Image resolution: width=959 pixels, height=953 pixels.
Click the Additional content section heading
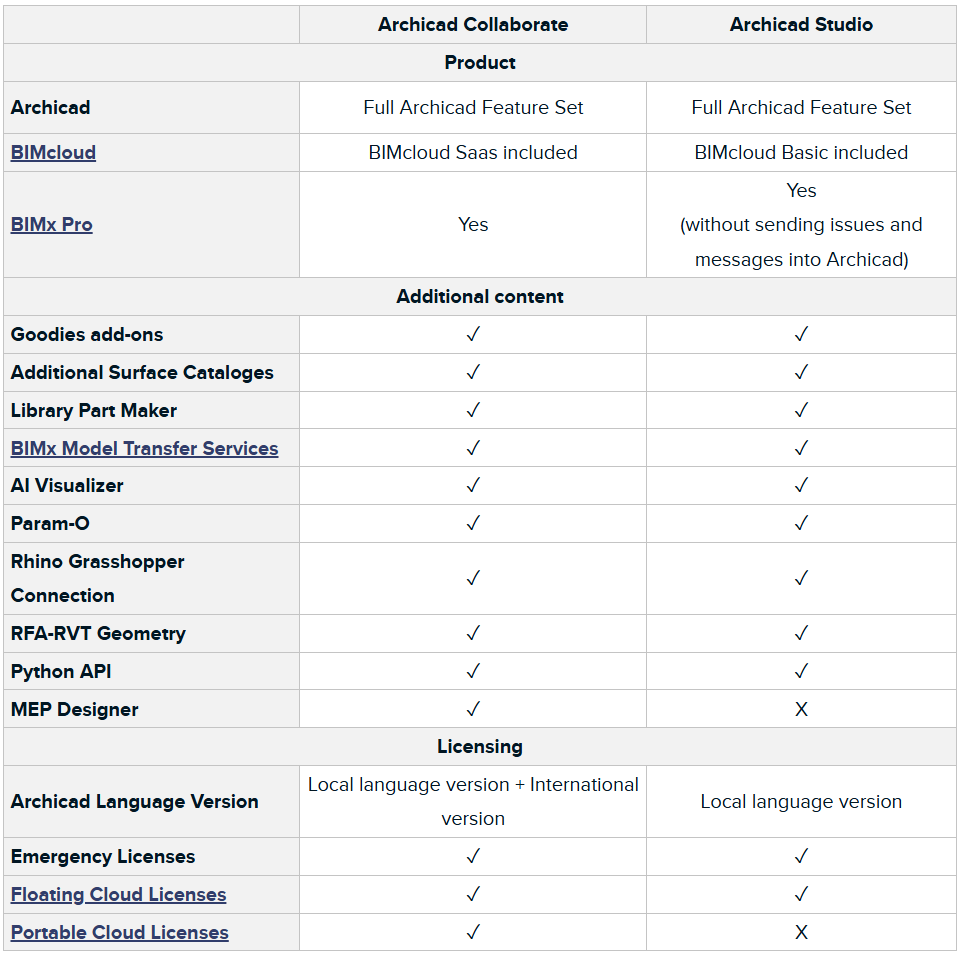tap(480, 297)
